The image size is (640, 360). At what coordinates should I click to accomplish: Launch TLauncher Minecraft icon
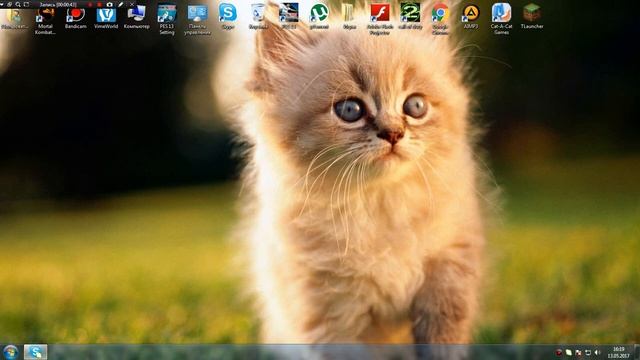532,17
